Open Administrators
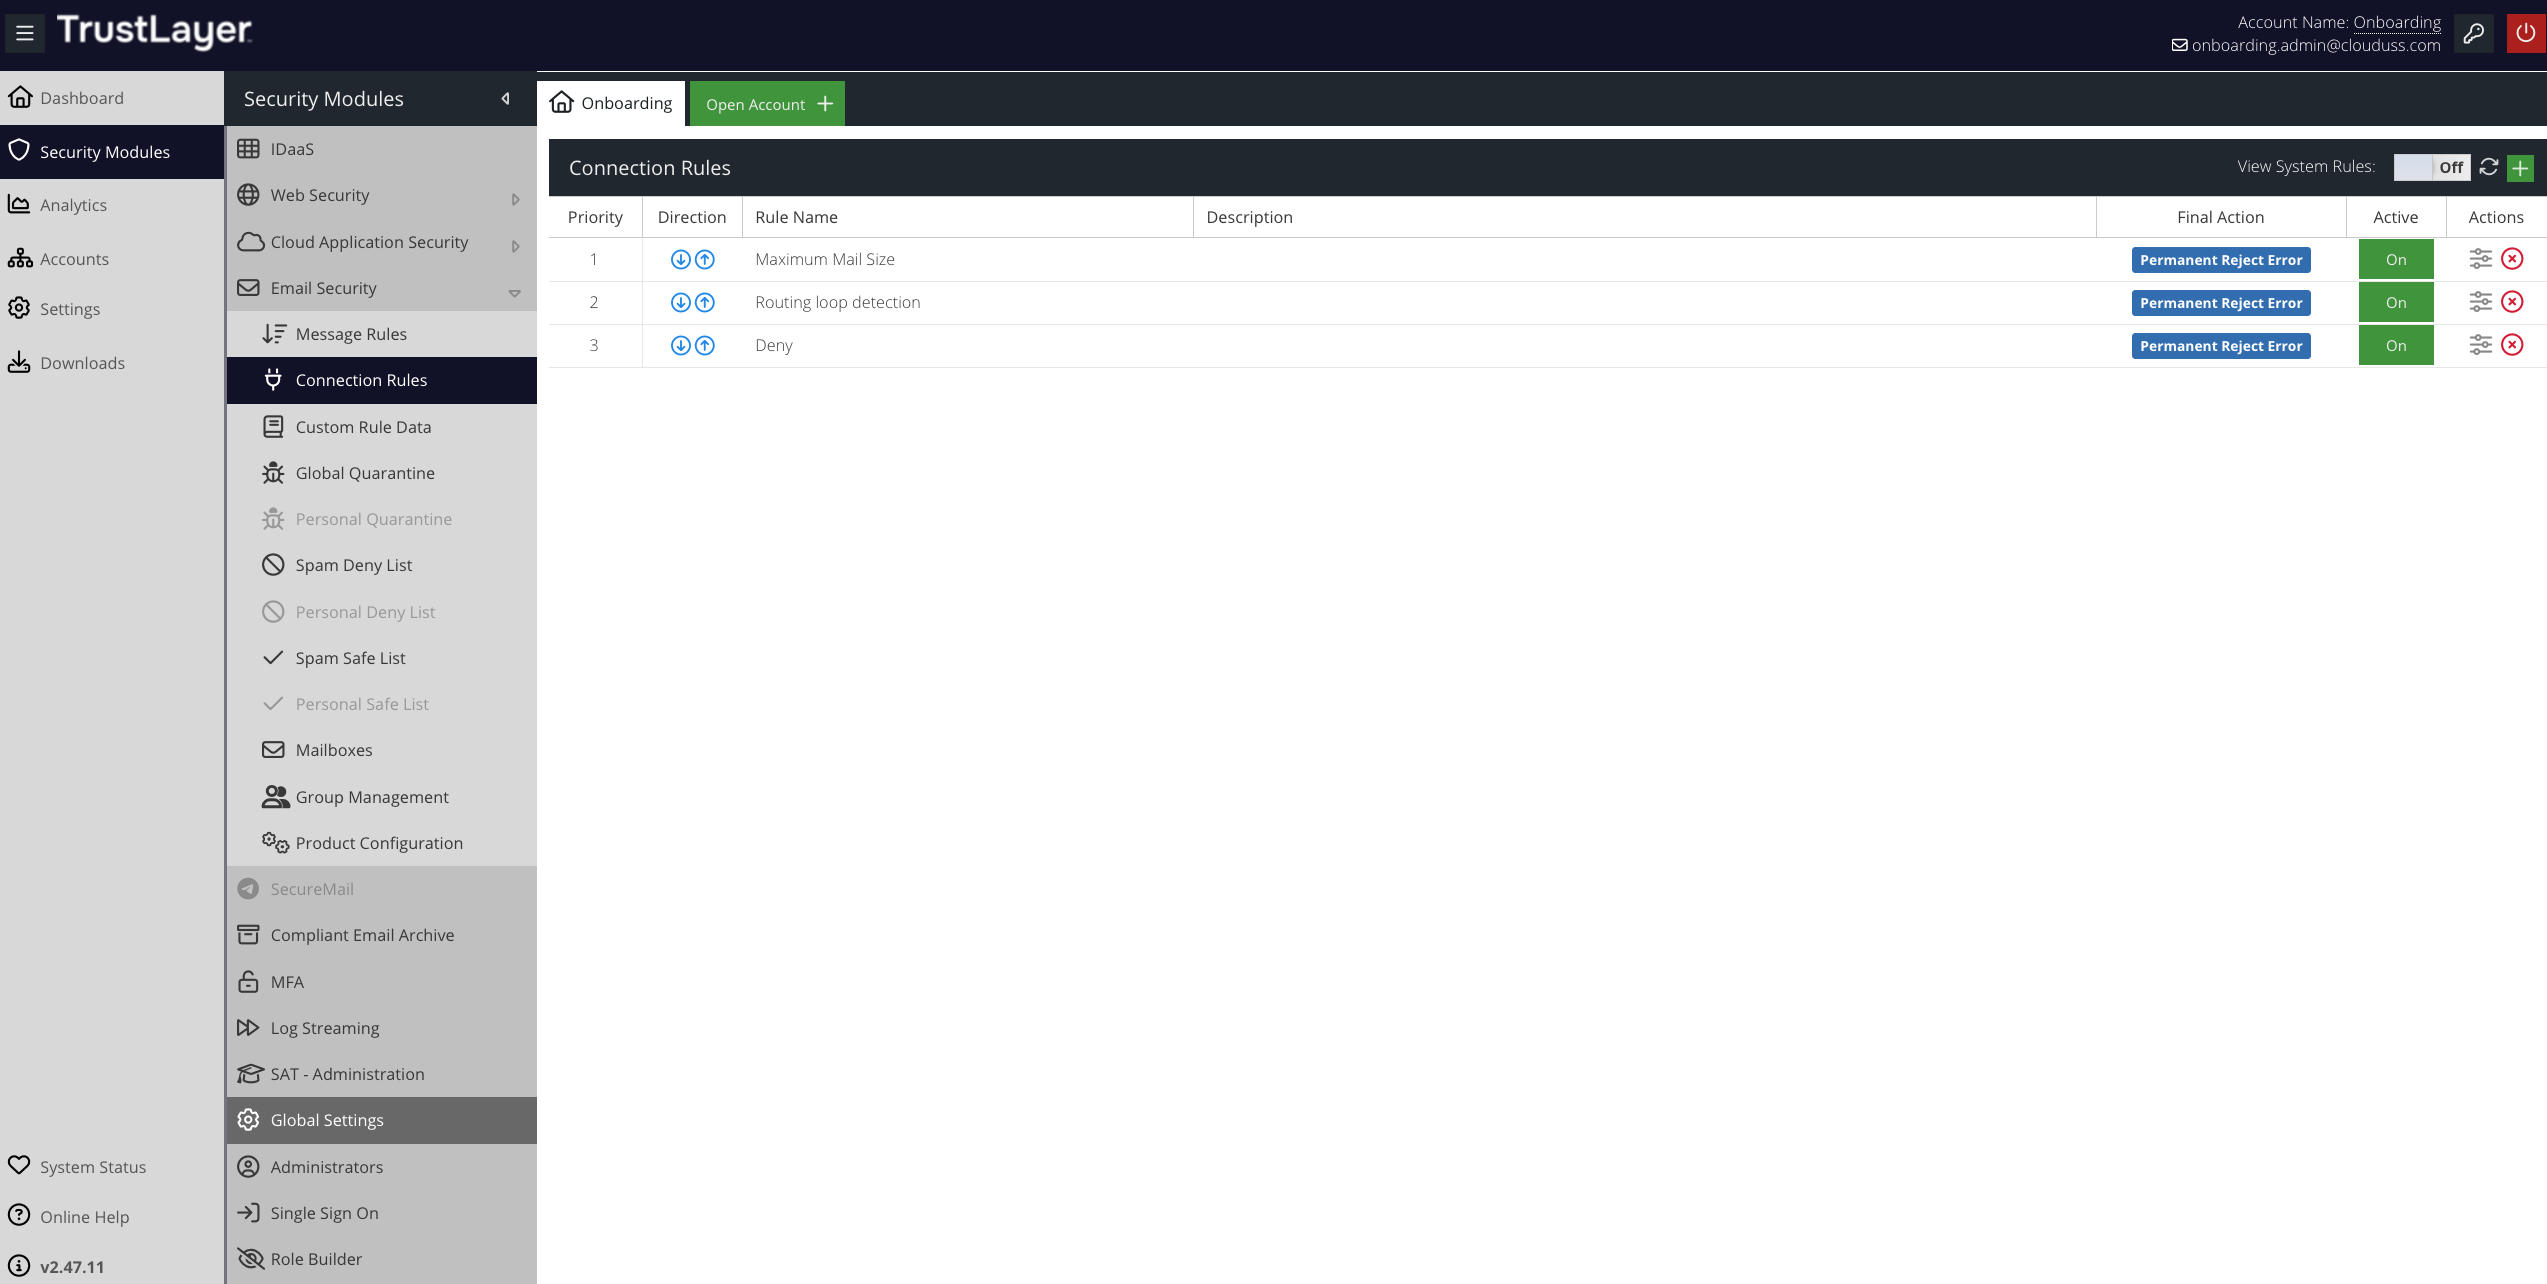 [382, 1167]
